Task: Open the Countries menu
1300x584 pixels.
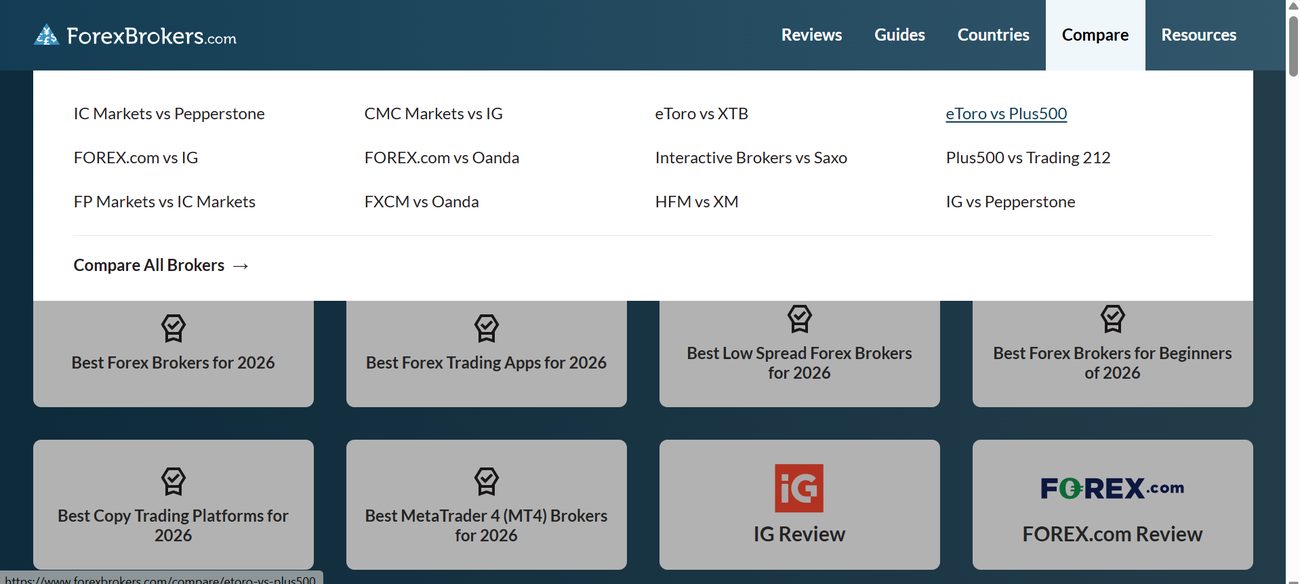Action: pos(993,35)
